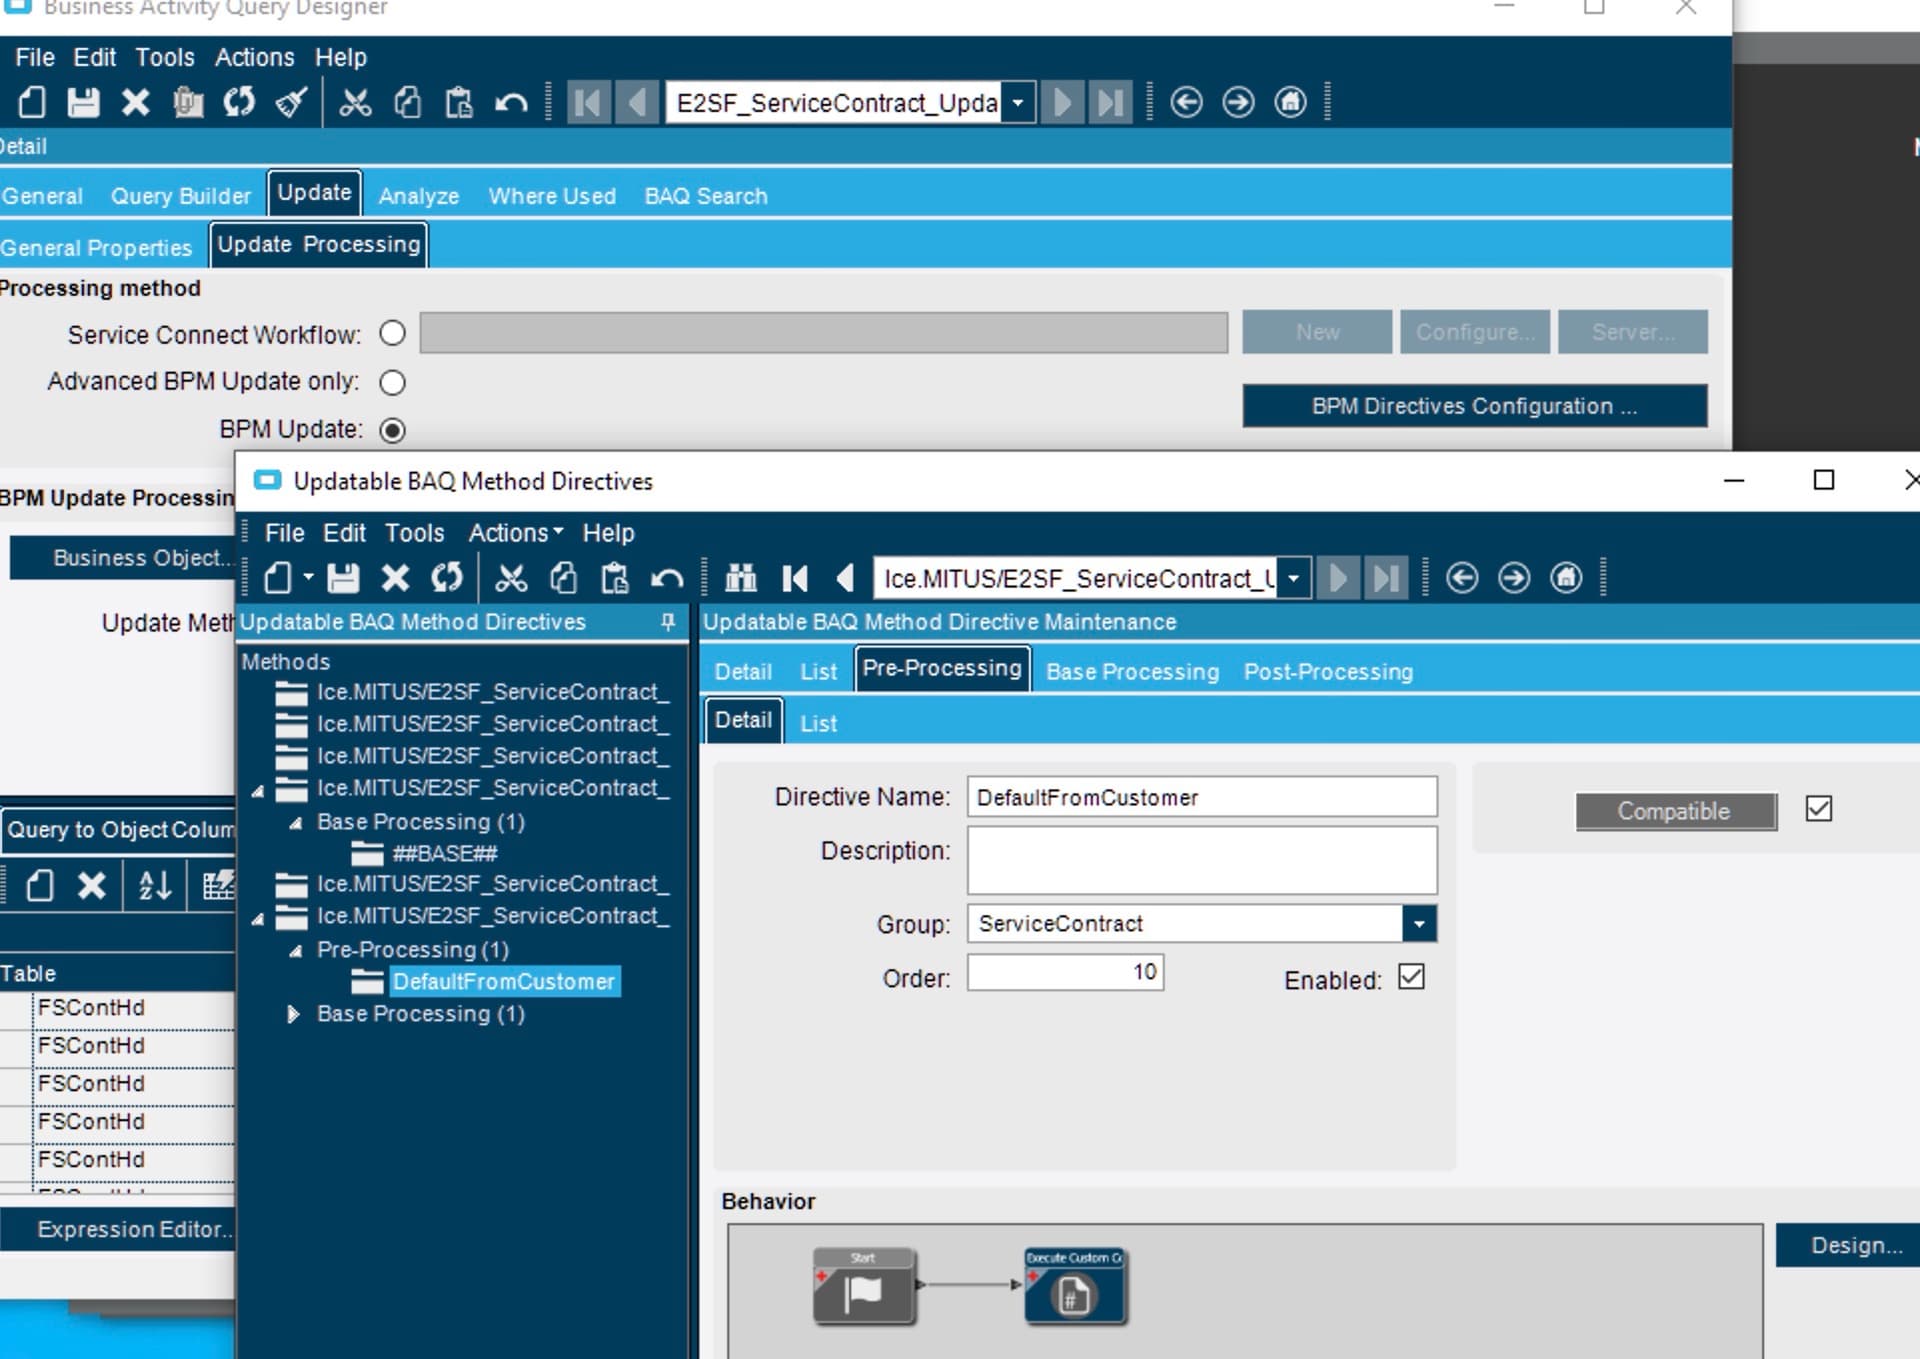The width and height of the screenshot is (1920, 1359).
Task: Click the Design... button
Action: (1856, 1245)
